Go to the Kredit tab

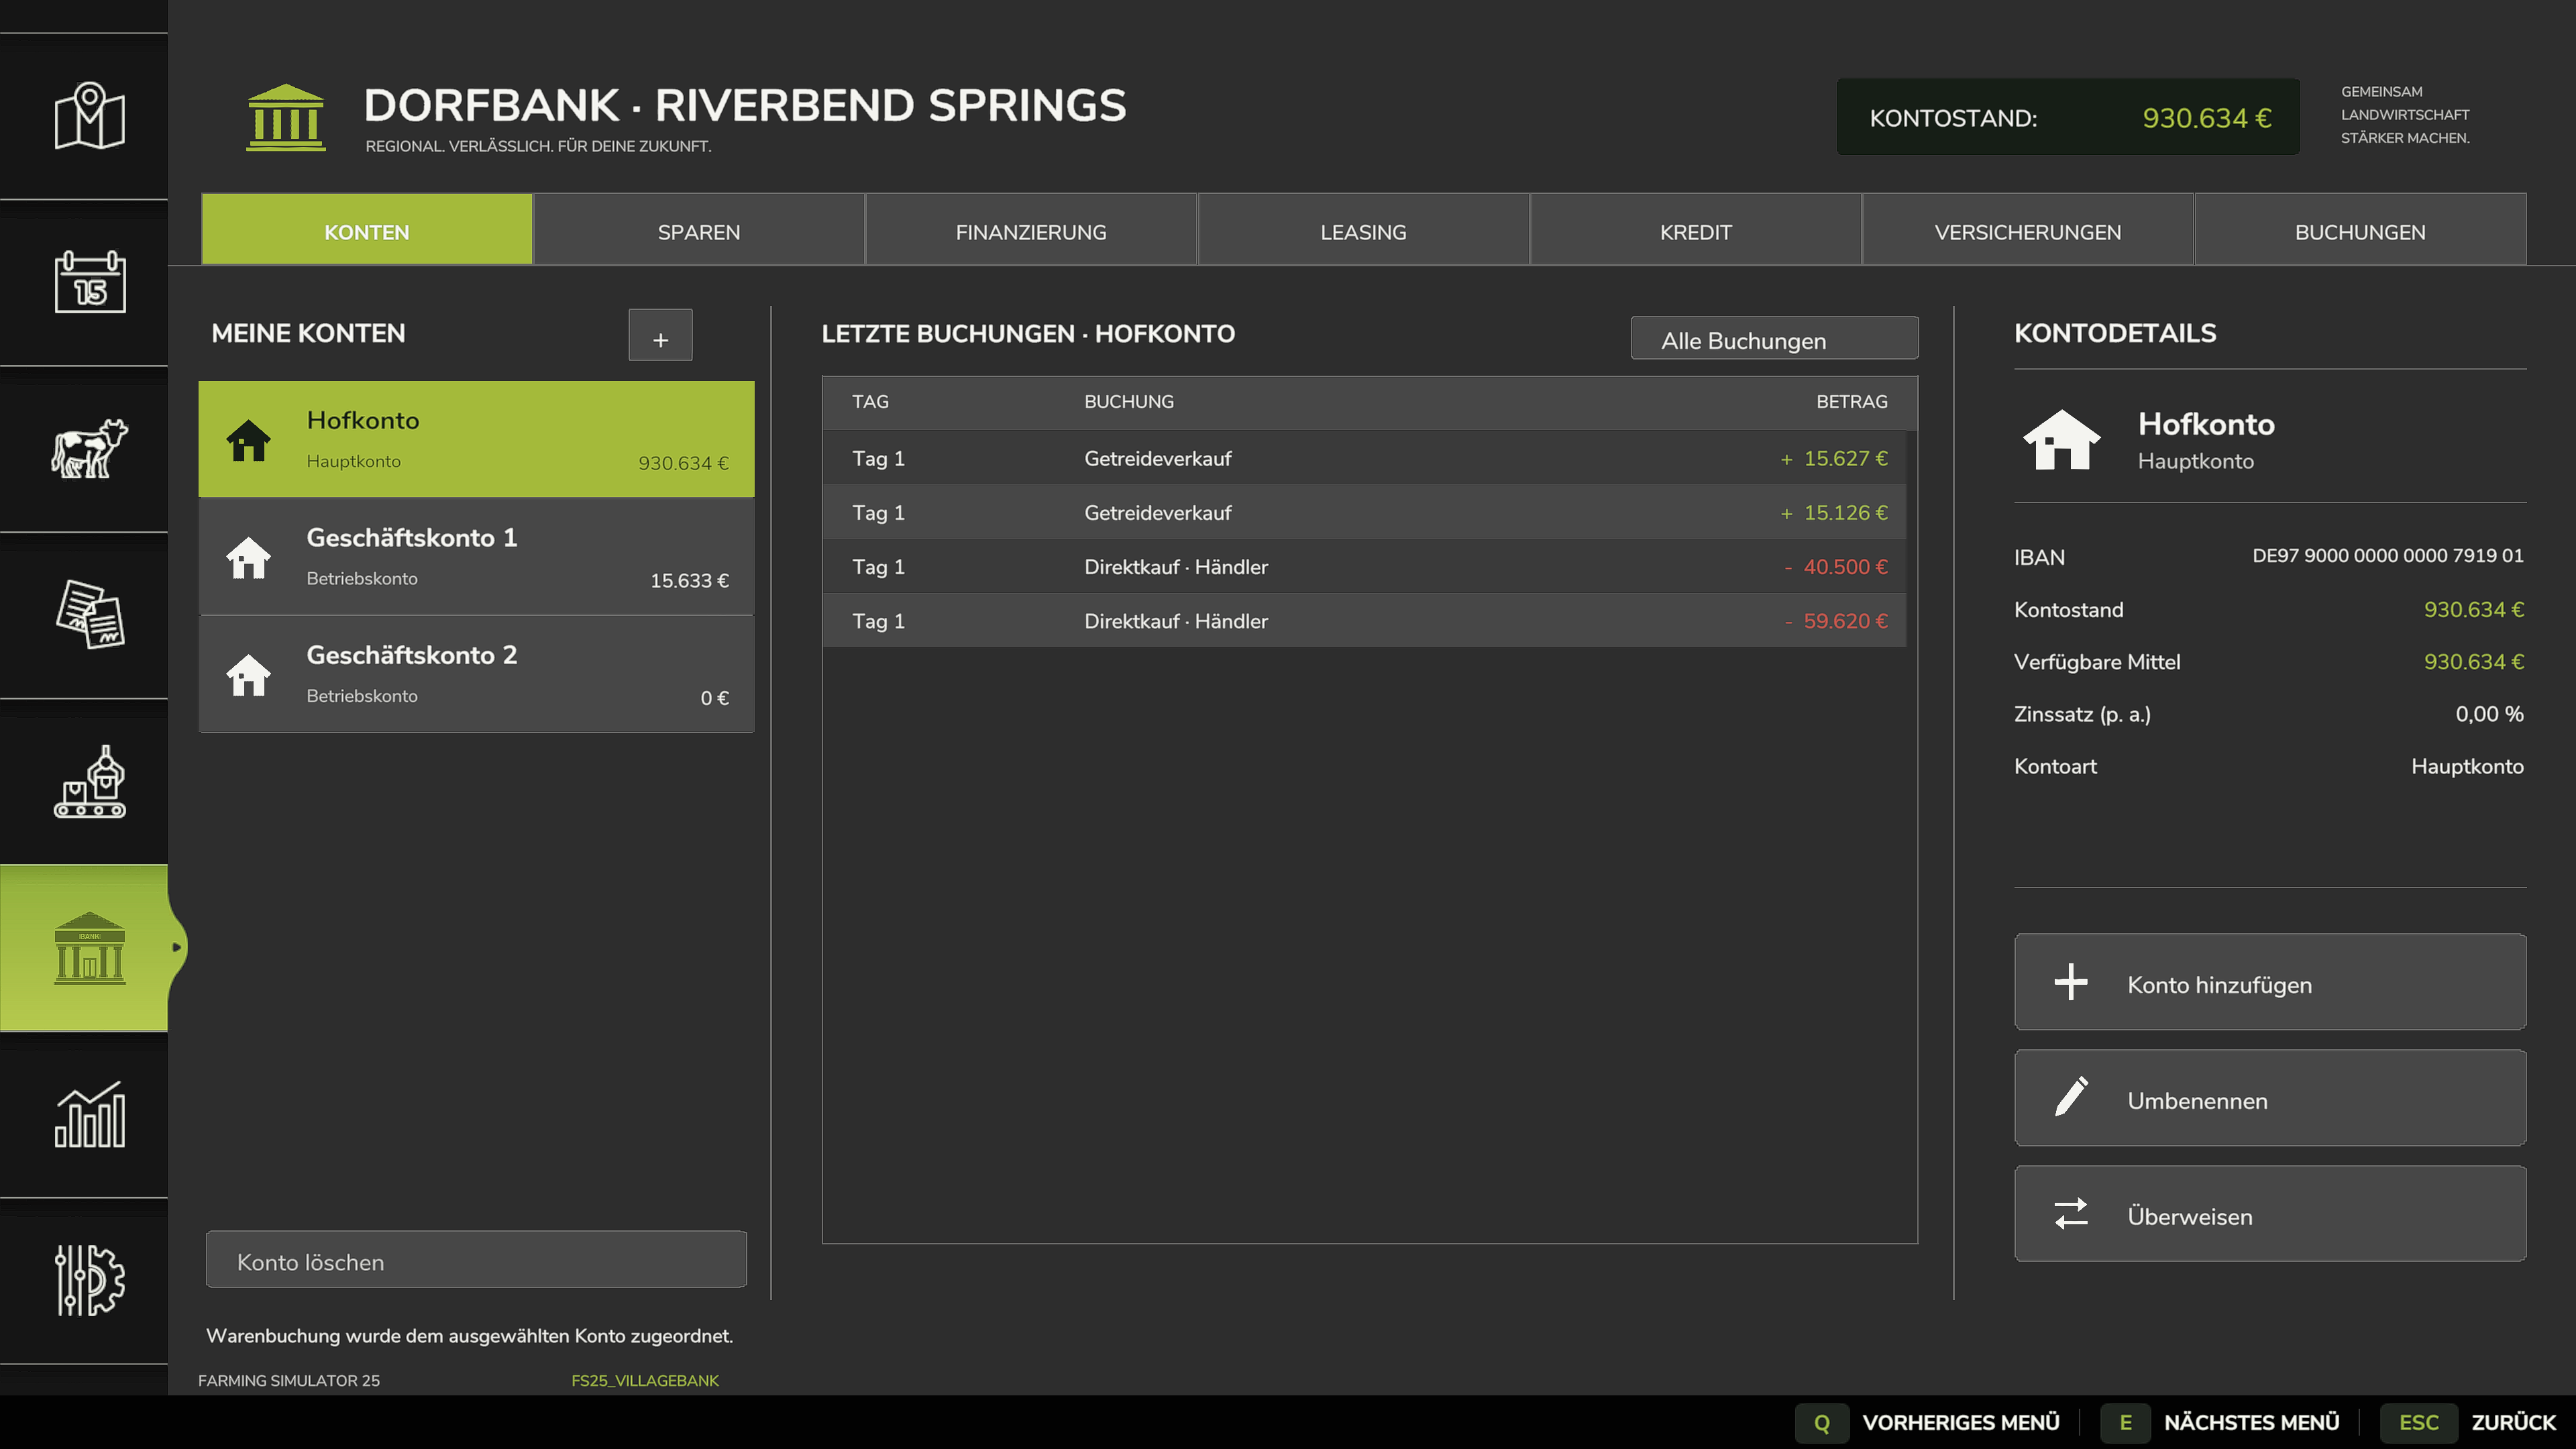click(x=1696, y=229)
